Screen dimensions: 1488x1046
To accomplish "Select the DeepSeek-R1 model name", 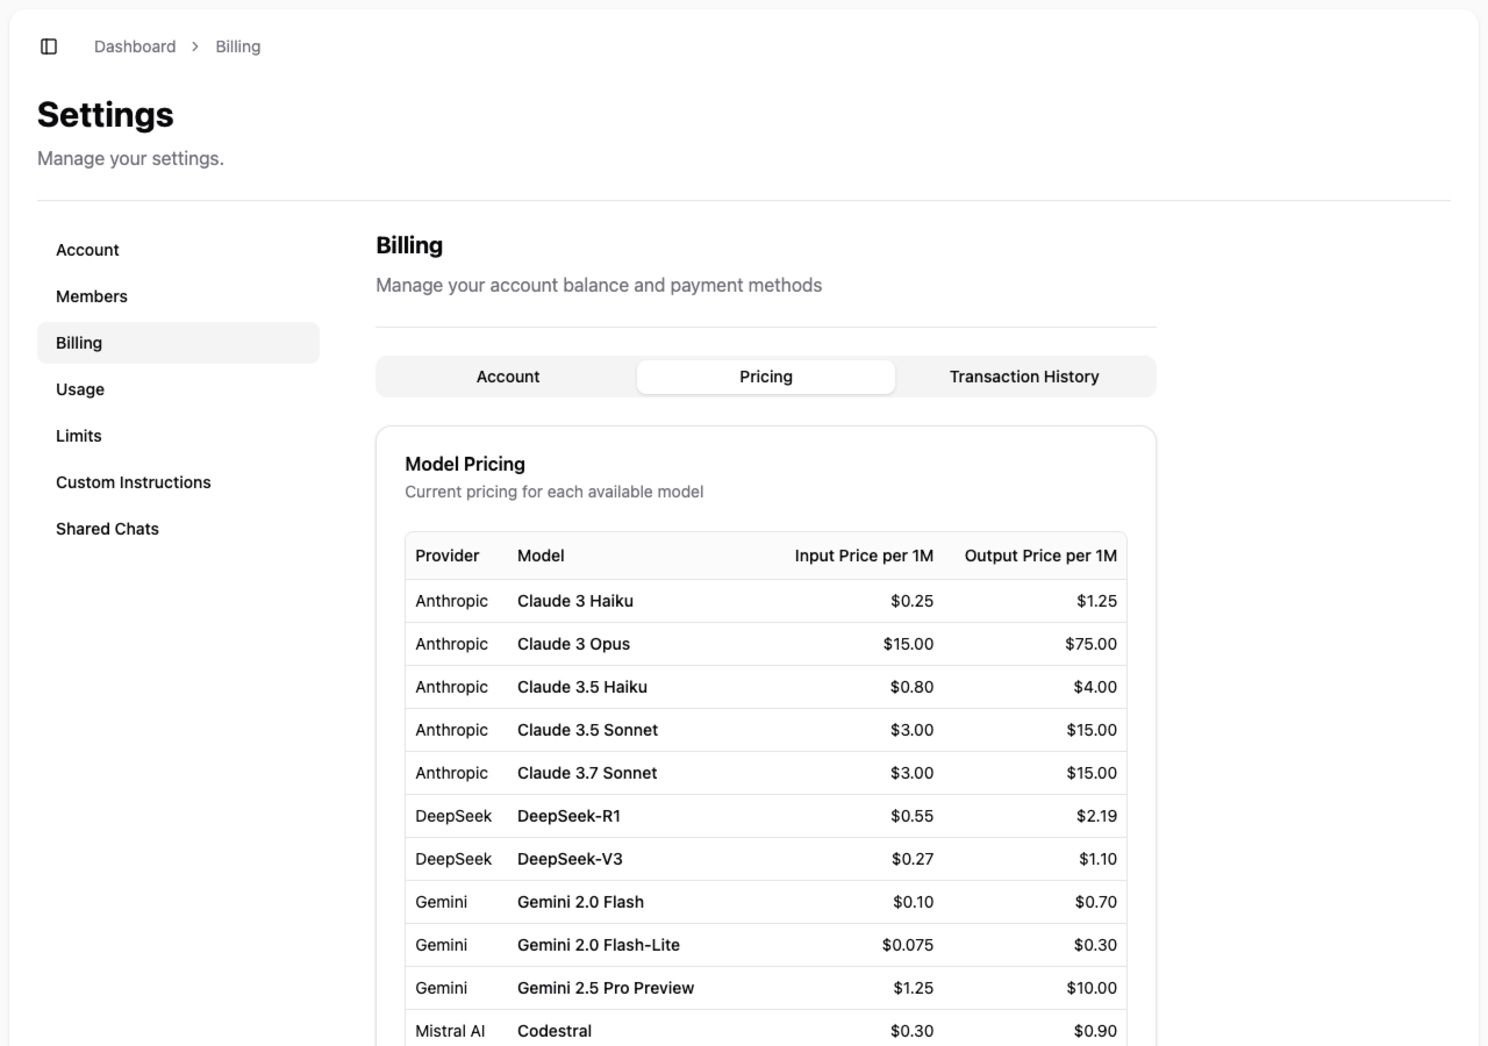I will point(569,816).
